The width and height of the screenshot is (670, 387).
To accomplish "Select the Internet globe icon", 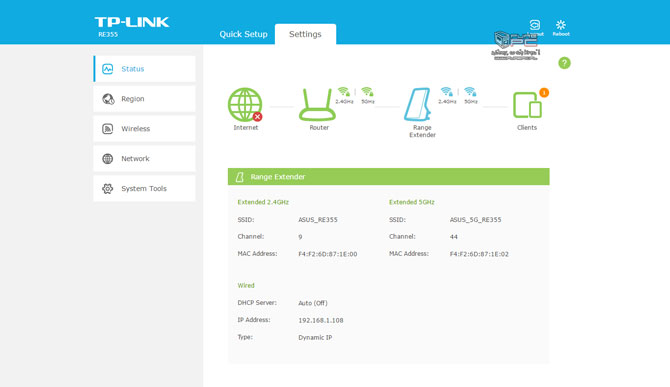I will coord(244,105).
